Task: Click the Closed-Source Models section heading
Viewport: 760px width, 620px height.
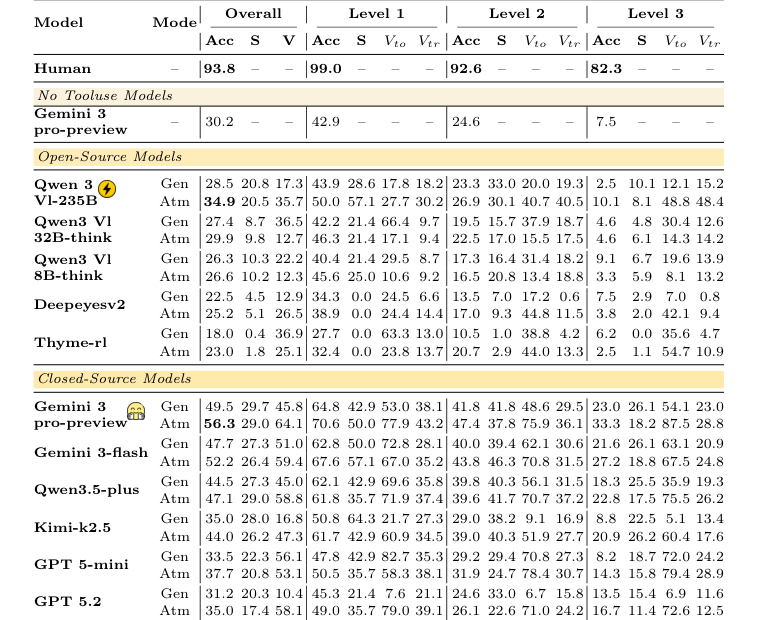Action: [115, 379]
